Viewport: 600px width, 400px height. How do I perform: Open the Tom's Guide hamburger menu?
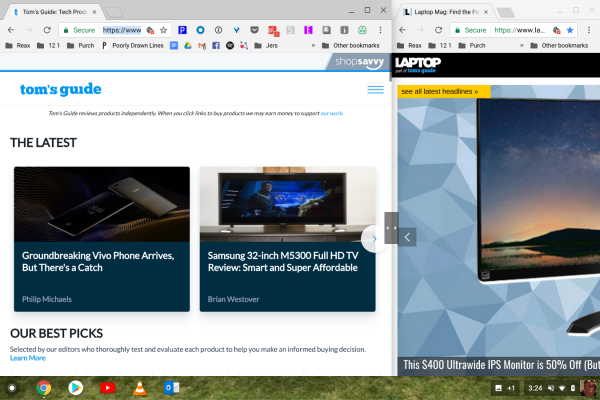coord(375,90)
